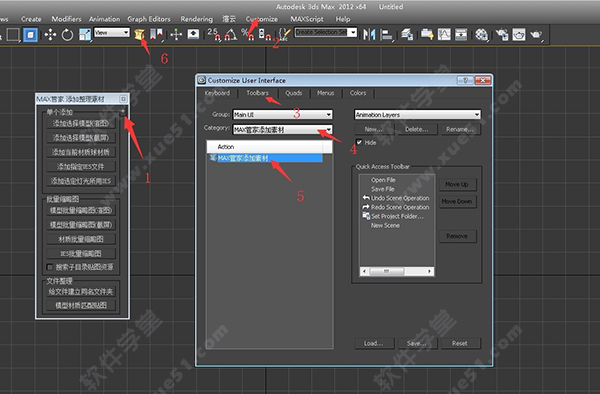Click the Quick Access Toolbar horizontal scrollbar

(x=397, y=271)
